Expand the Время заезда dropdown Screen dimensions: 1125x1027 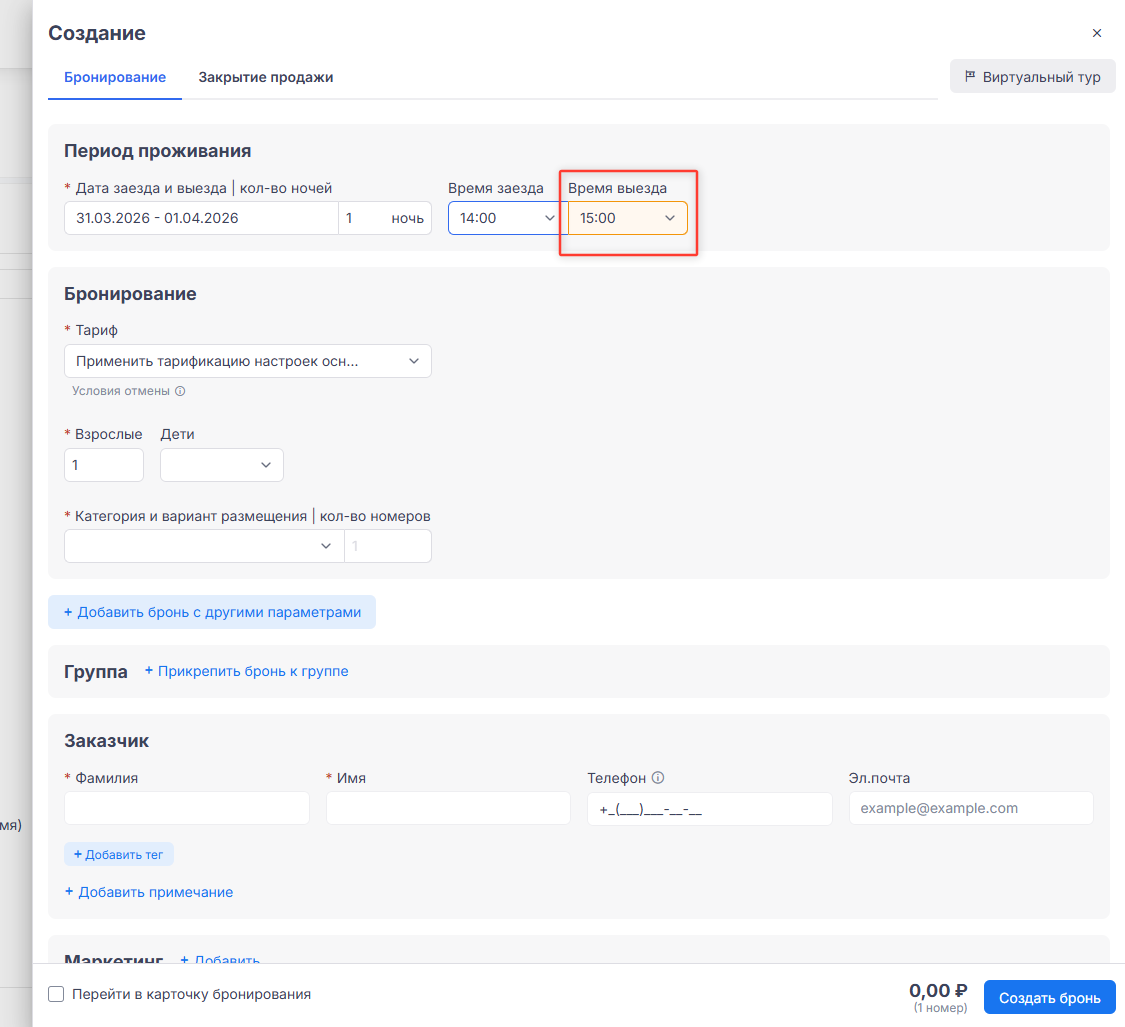click(x=507, y=218)
